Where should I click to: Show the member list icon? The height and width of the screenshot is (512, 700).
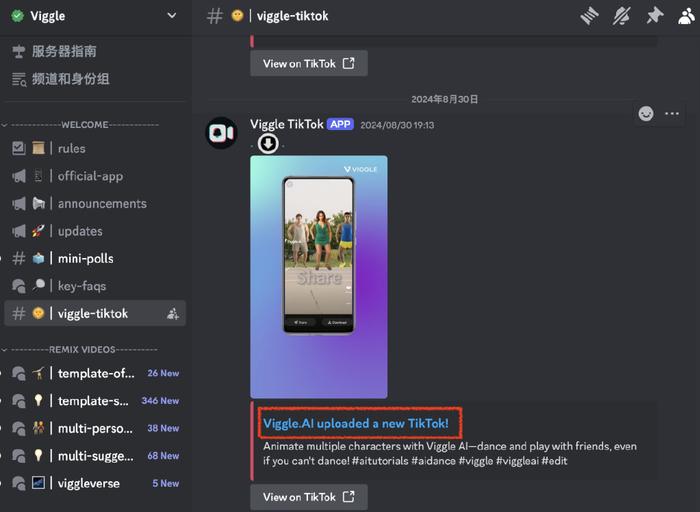coord(688,17)
